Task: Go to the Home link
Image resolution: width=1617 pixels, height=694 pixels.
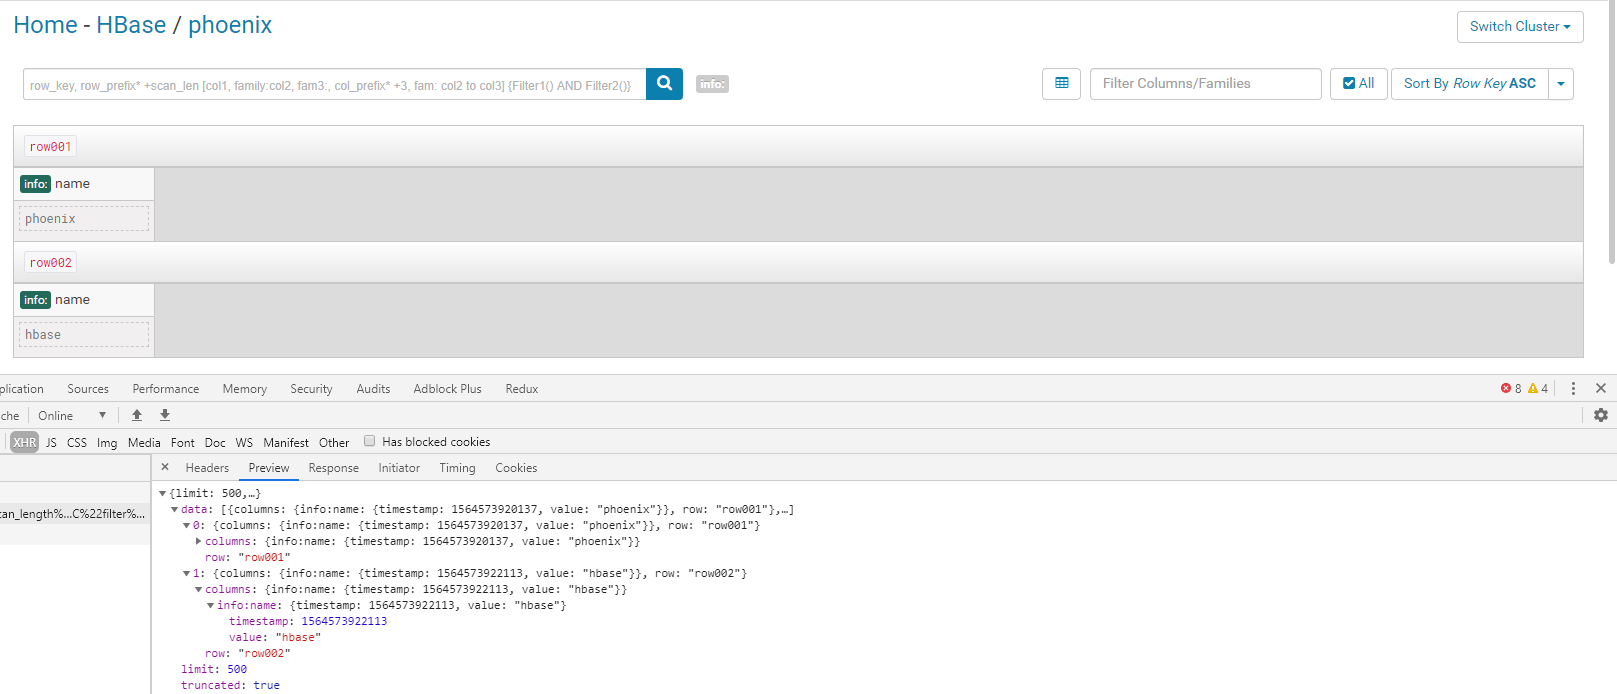Action: [x=45, y=25]
